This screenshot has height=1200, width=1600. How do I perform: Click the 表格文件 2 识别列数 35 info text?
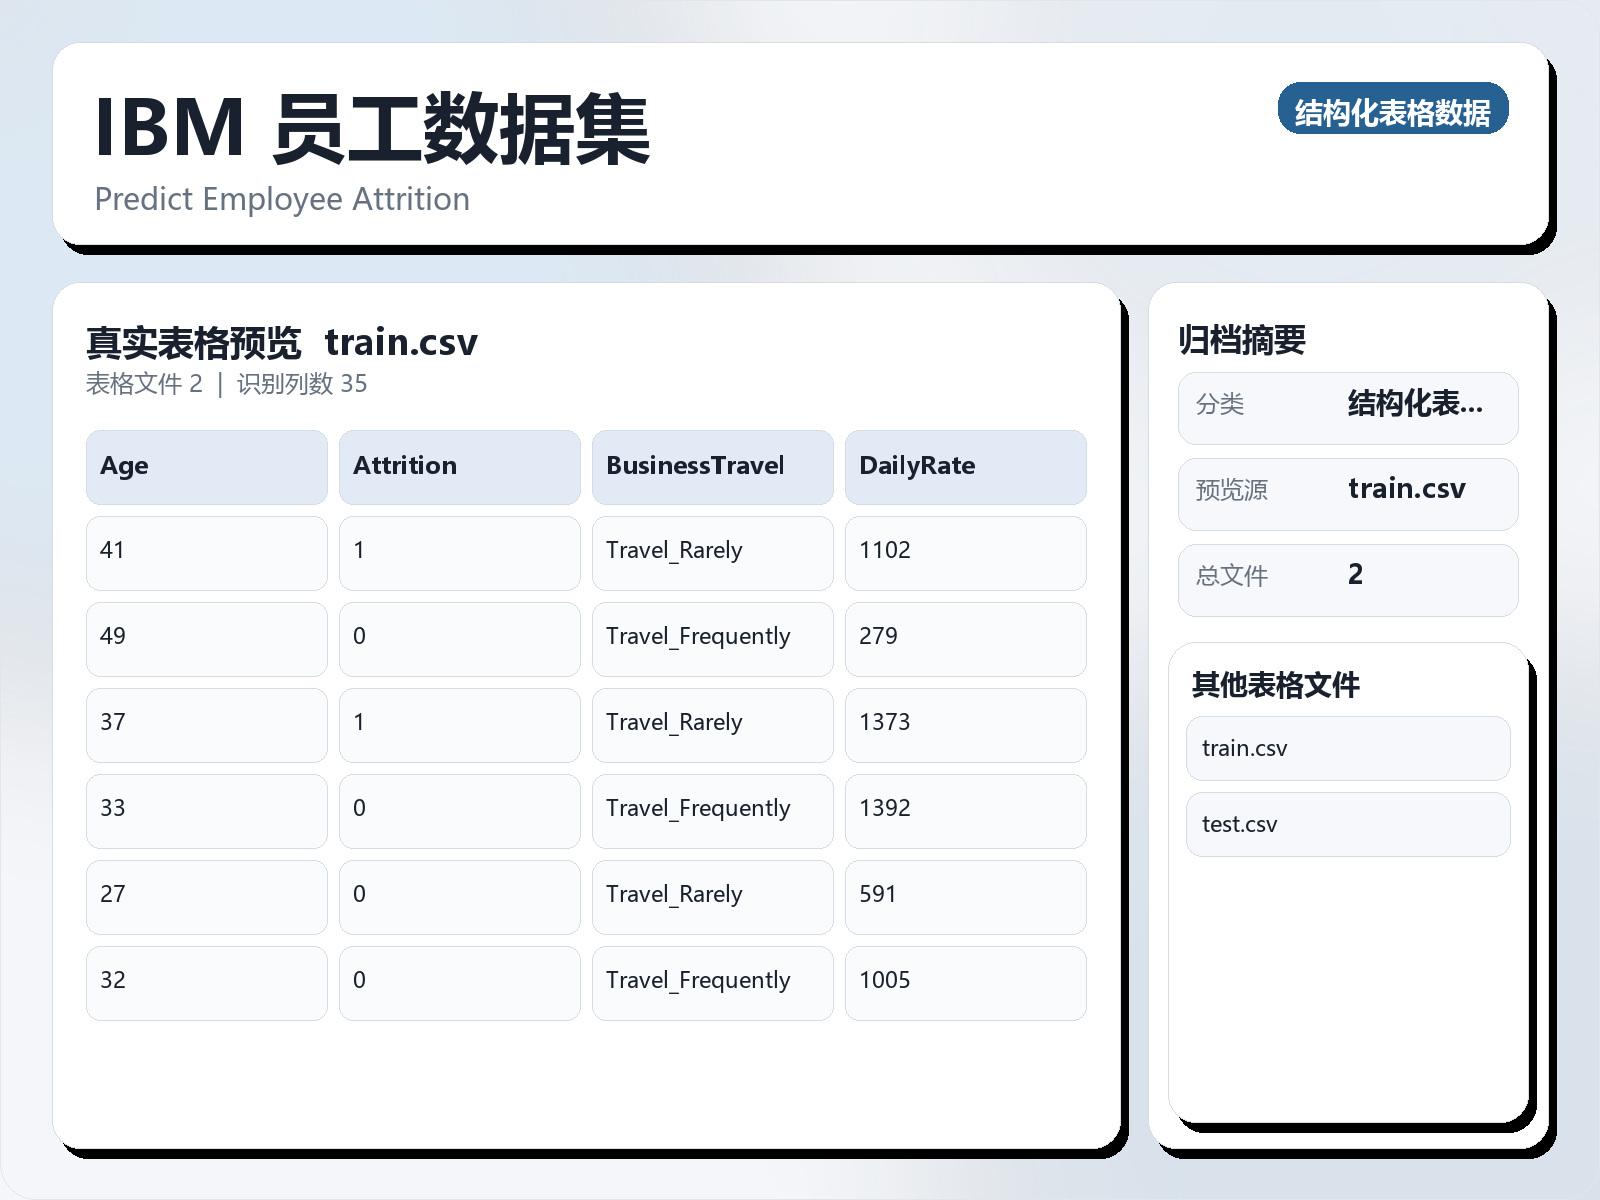pyautogui.click(x=227, y=384)
